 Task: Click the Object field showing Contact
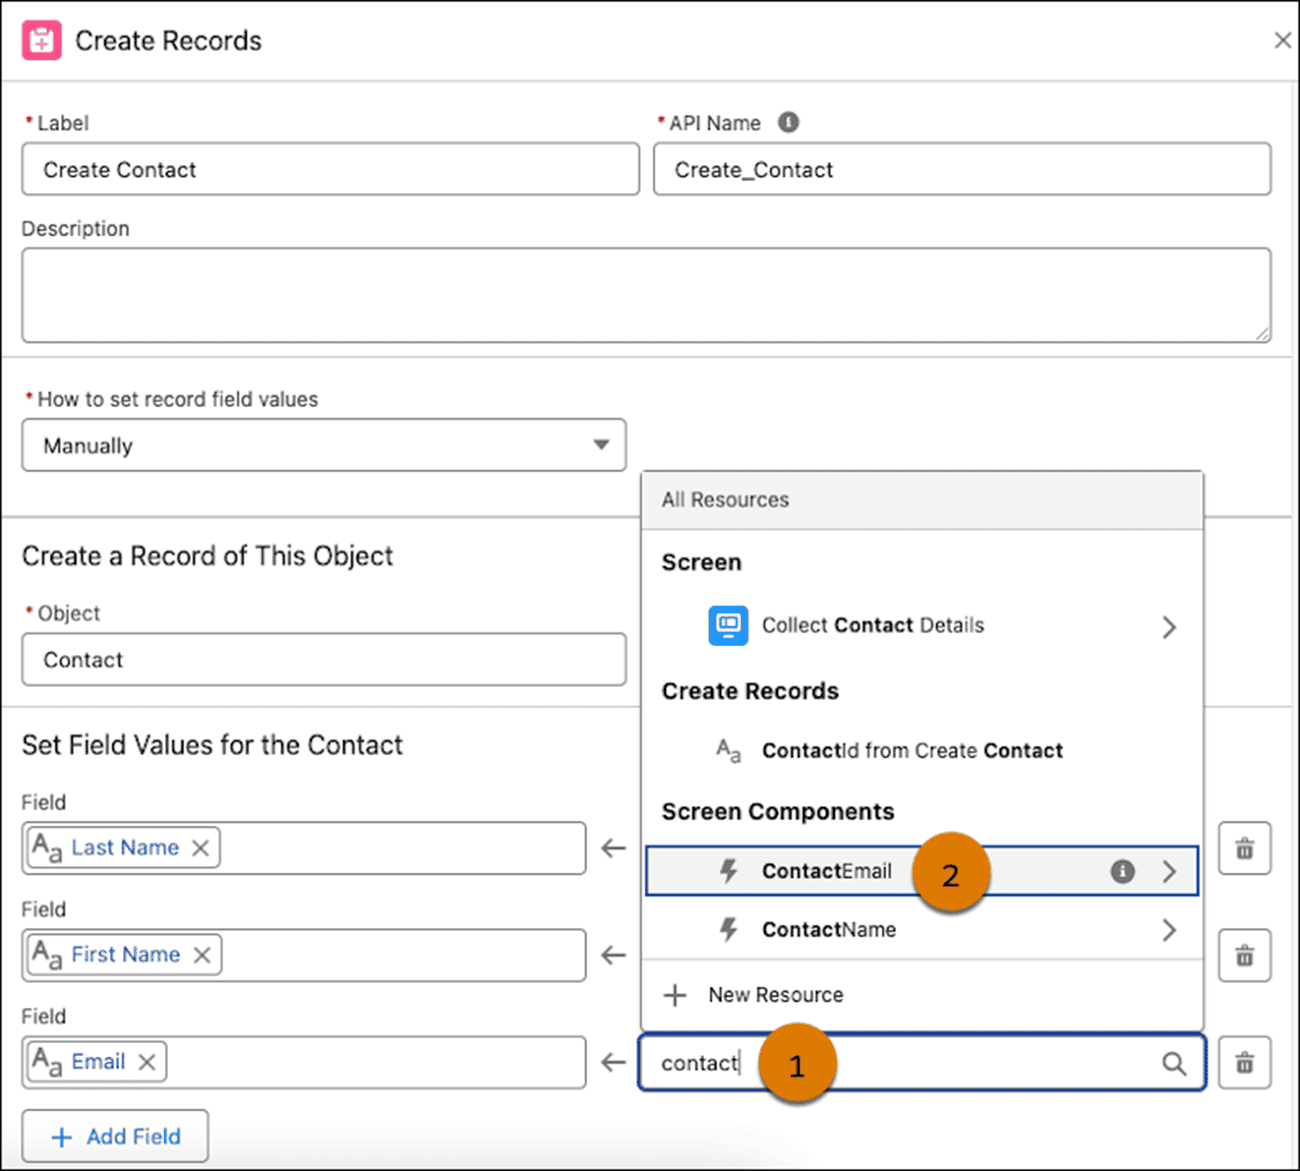pyautogui.click(x=324, y=659)
